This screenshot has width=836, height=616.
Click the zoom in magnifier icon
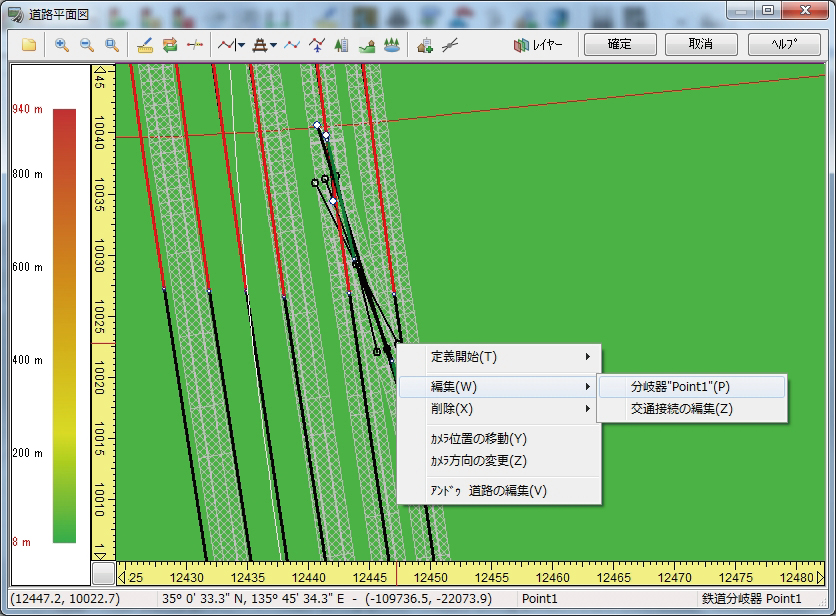pos(61,45)
